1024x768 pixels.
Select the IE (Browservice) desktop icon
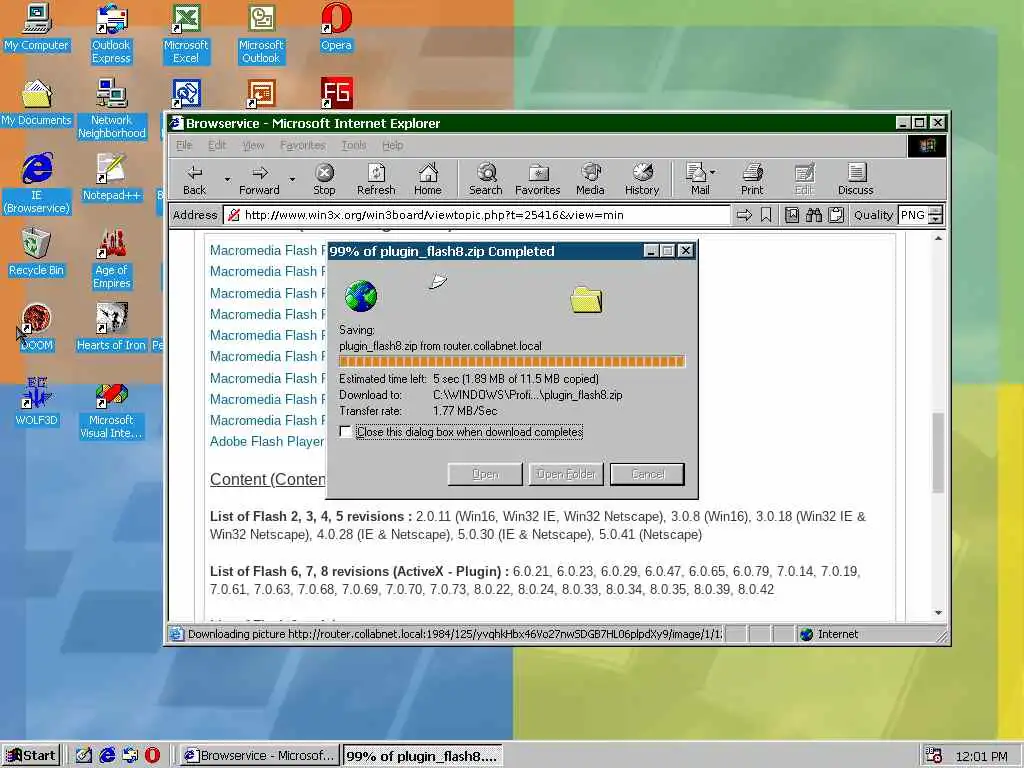(37, 184)
